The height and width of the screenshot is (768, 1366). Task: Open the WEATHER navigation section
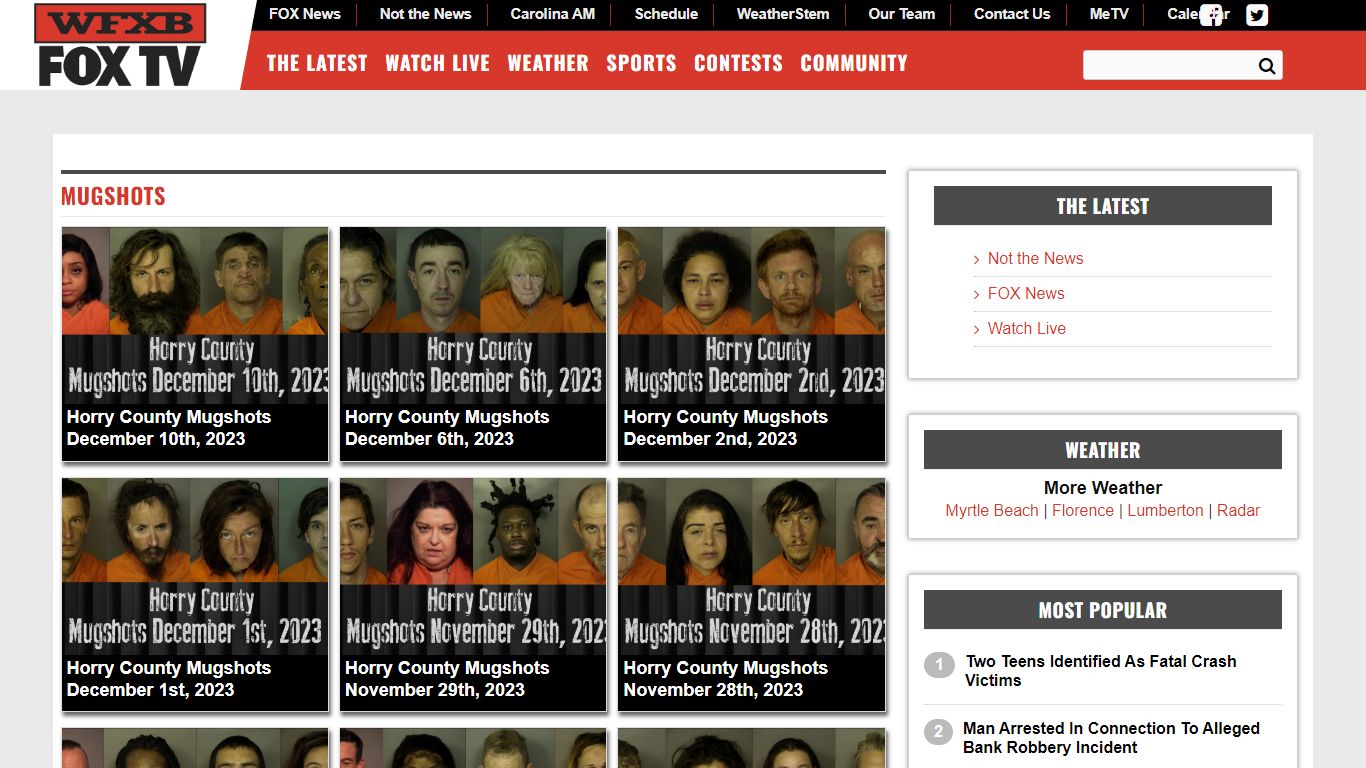point(548,63)
